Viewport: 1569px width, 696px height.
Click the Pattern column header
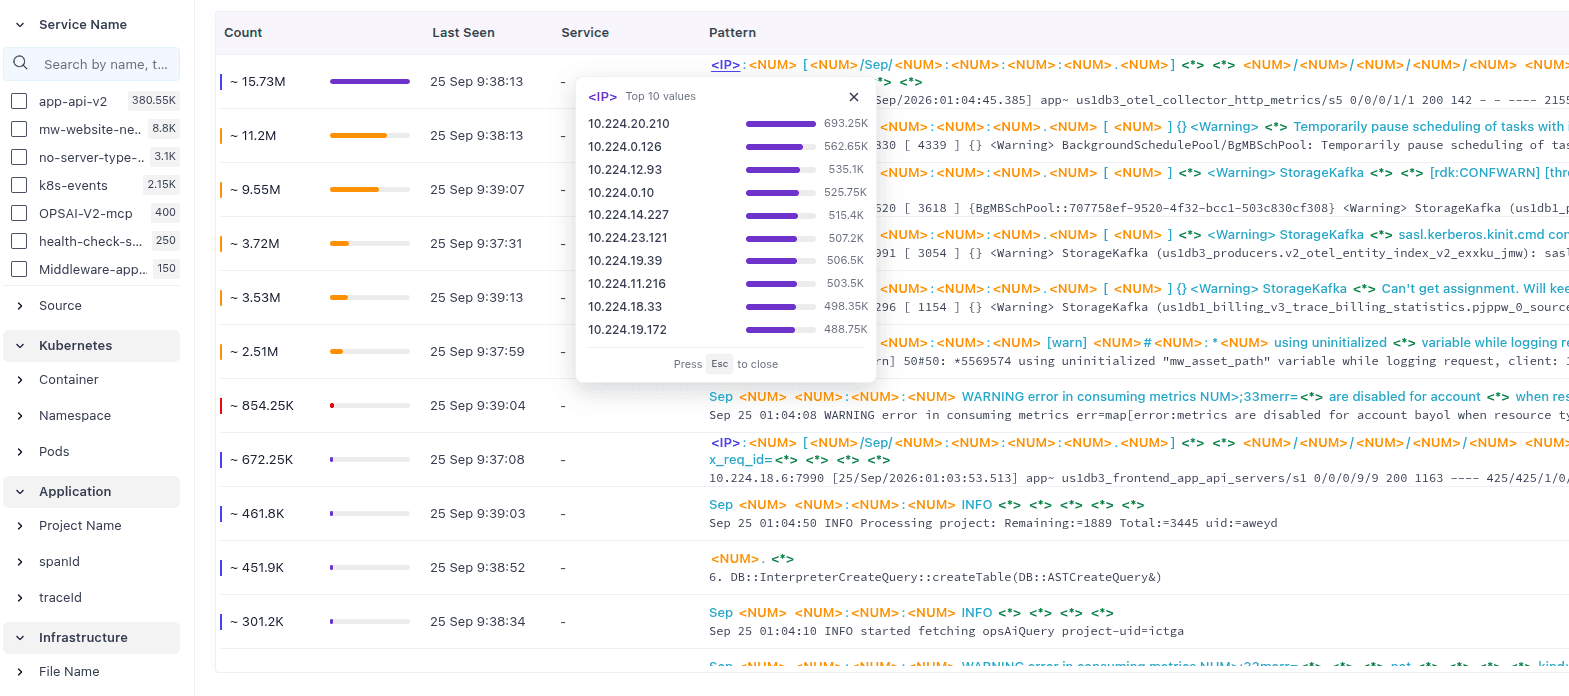[732, 33]
